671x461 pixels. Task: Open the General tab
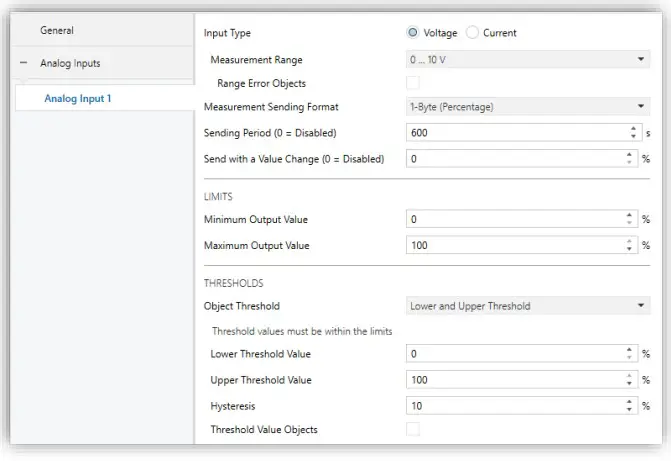click(57, 31)
